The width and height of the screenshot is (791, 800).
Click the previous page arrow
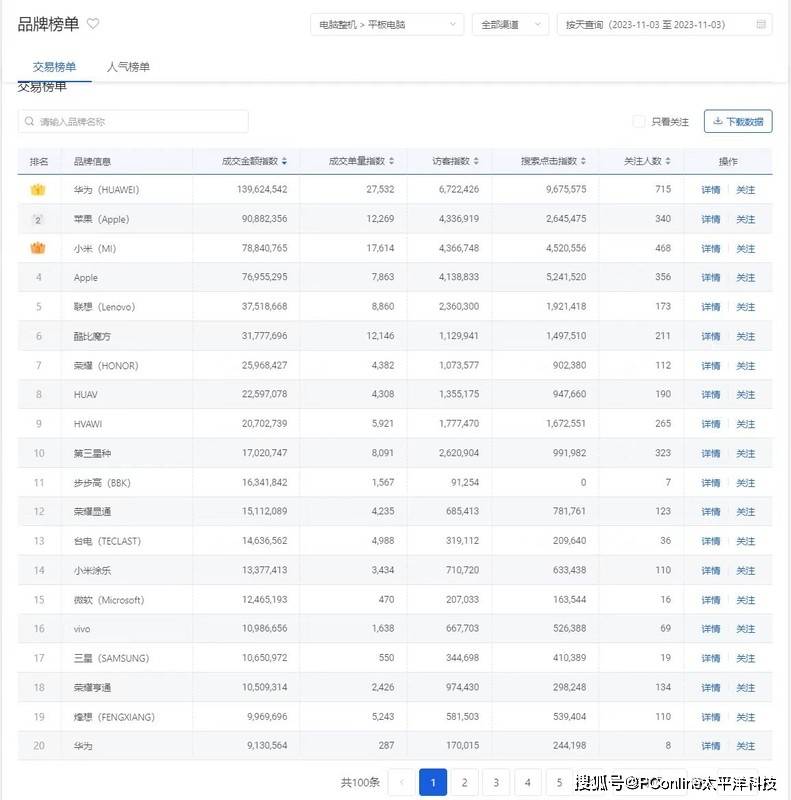tap(402, 782)
